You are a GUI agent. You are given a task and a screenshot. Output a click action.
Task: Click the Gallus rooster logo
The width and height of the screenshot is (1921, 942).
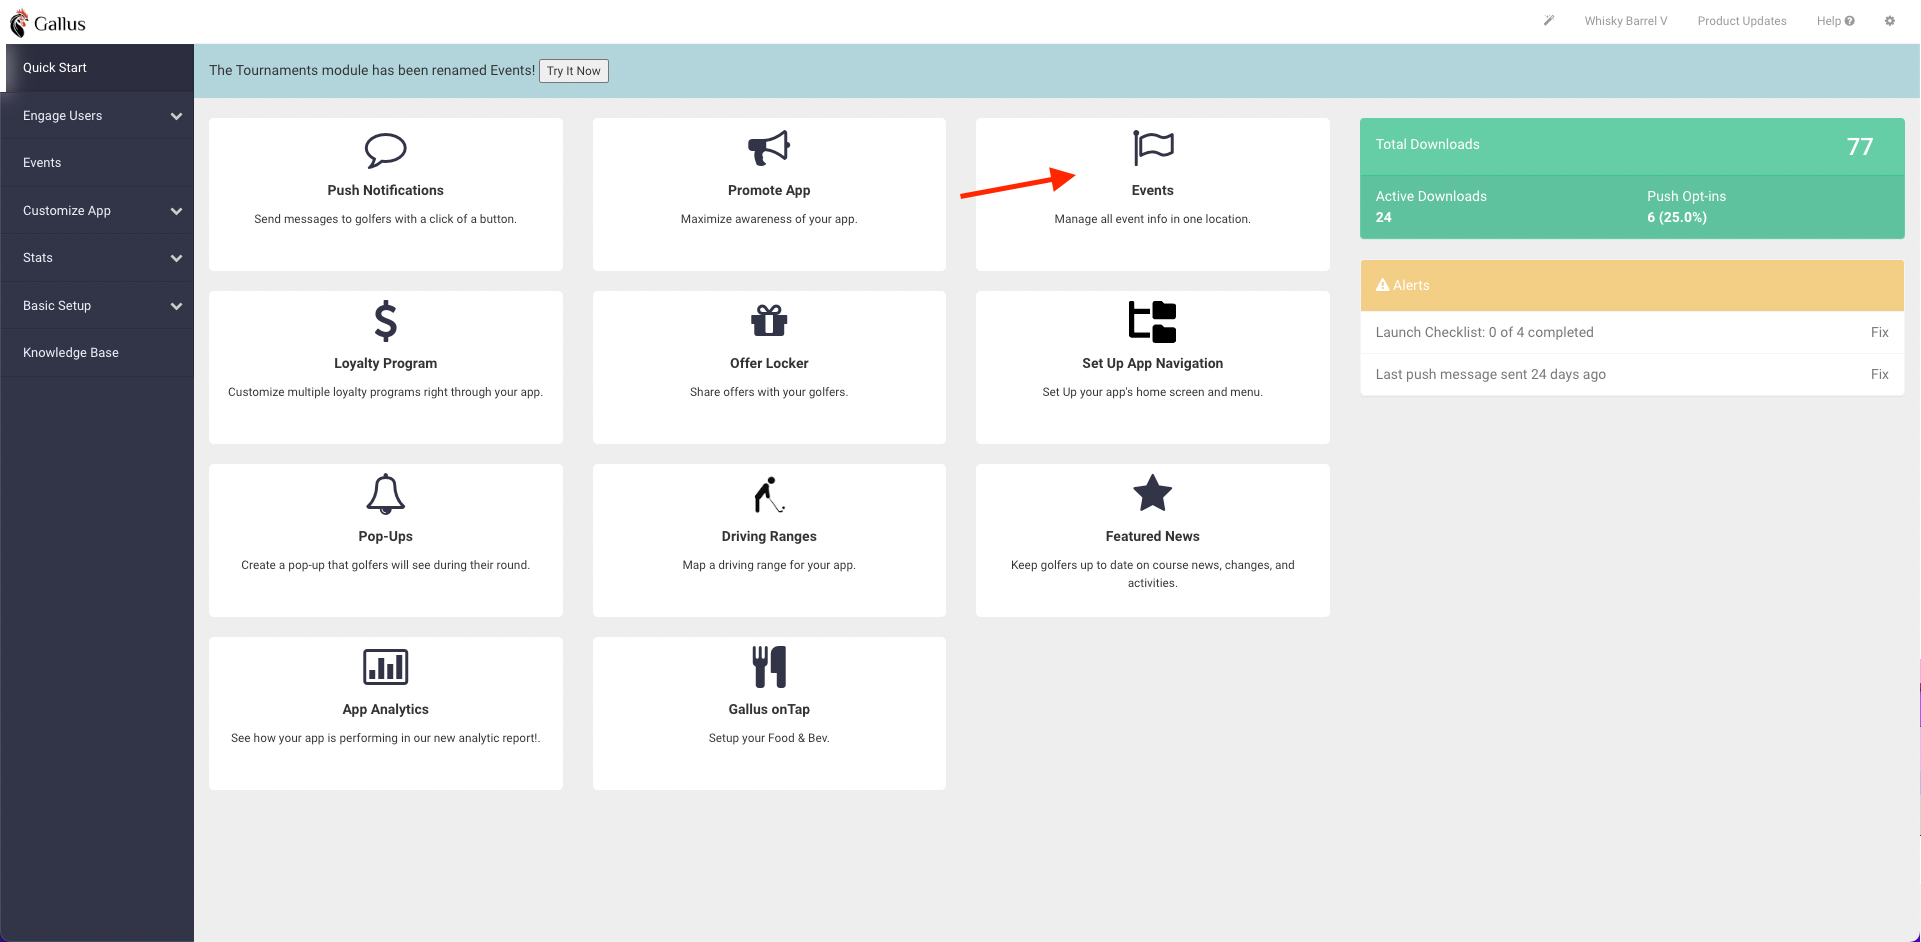(x=19, y=23)
